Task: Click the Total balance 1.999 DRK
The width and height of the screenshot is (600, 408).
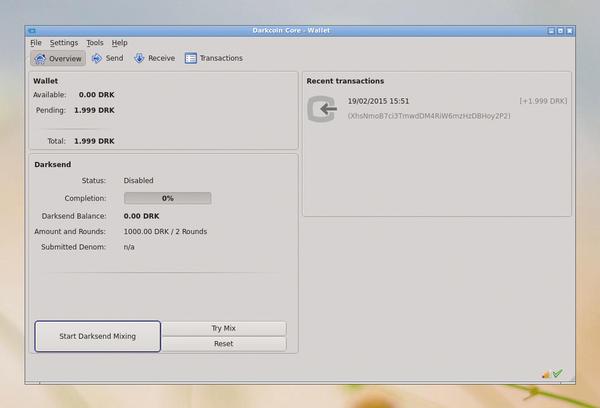Action: pyautogui.click(x=94, y=141)
